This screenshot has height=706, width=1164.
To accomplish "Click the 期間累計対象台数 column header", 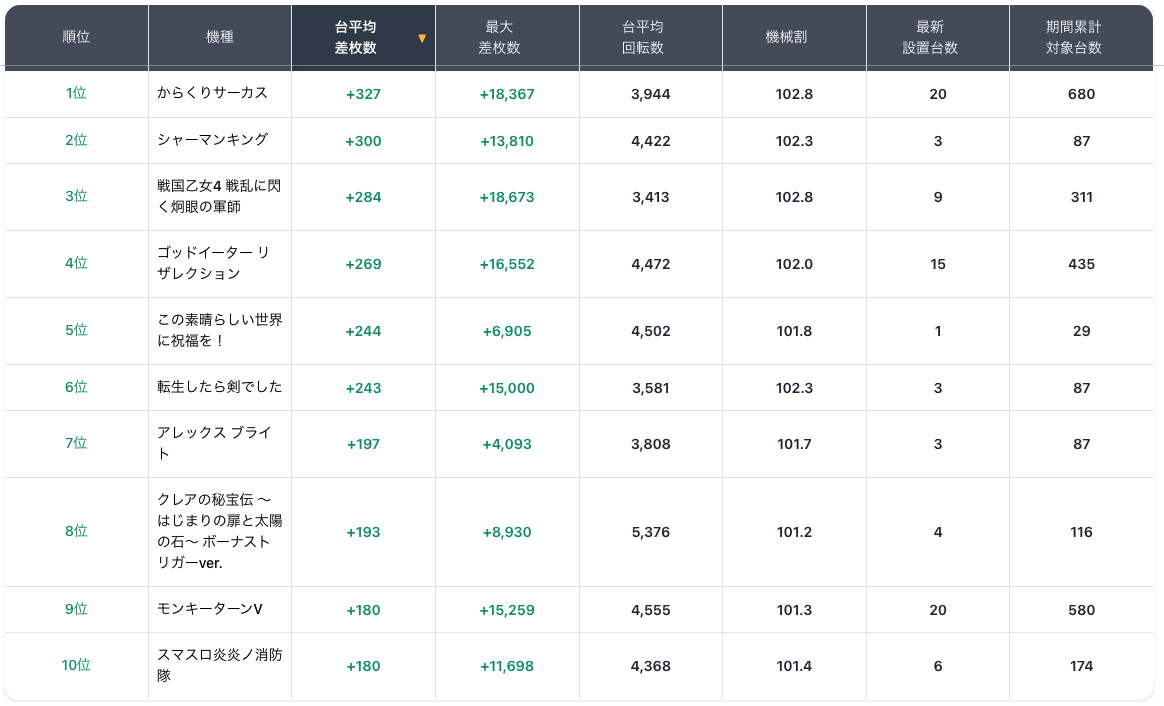I will pyautogui.click(x=1081, y=37).
